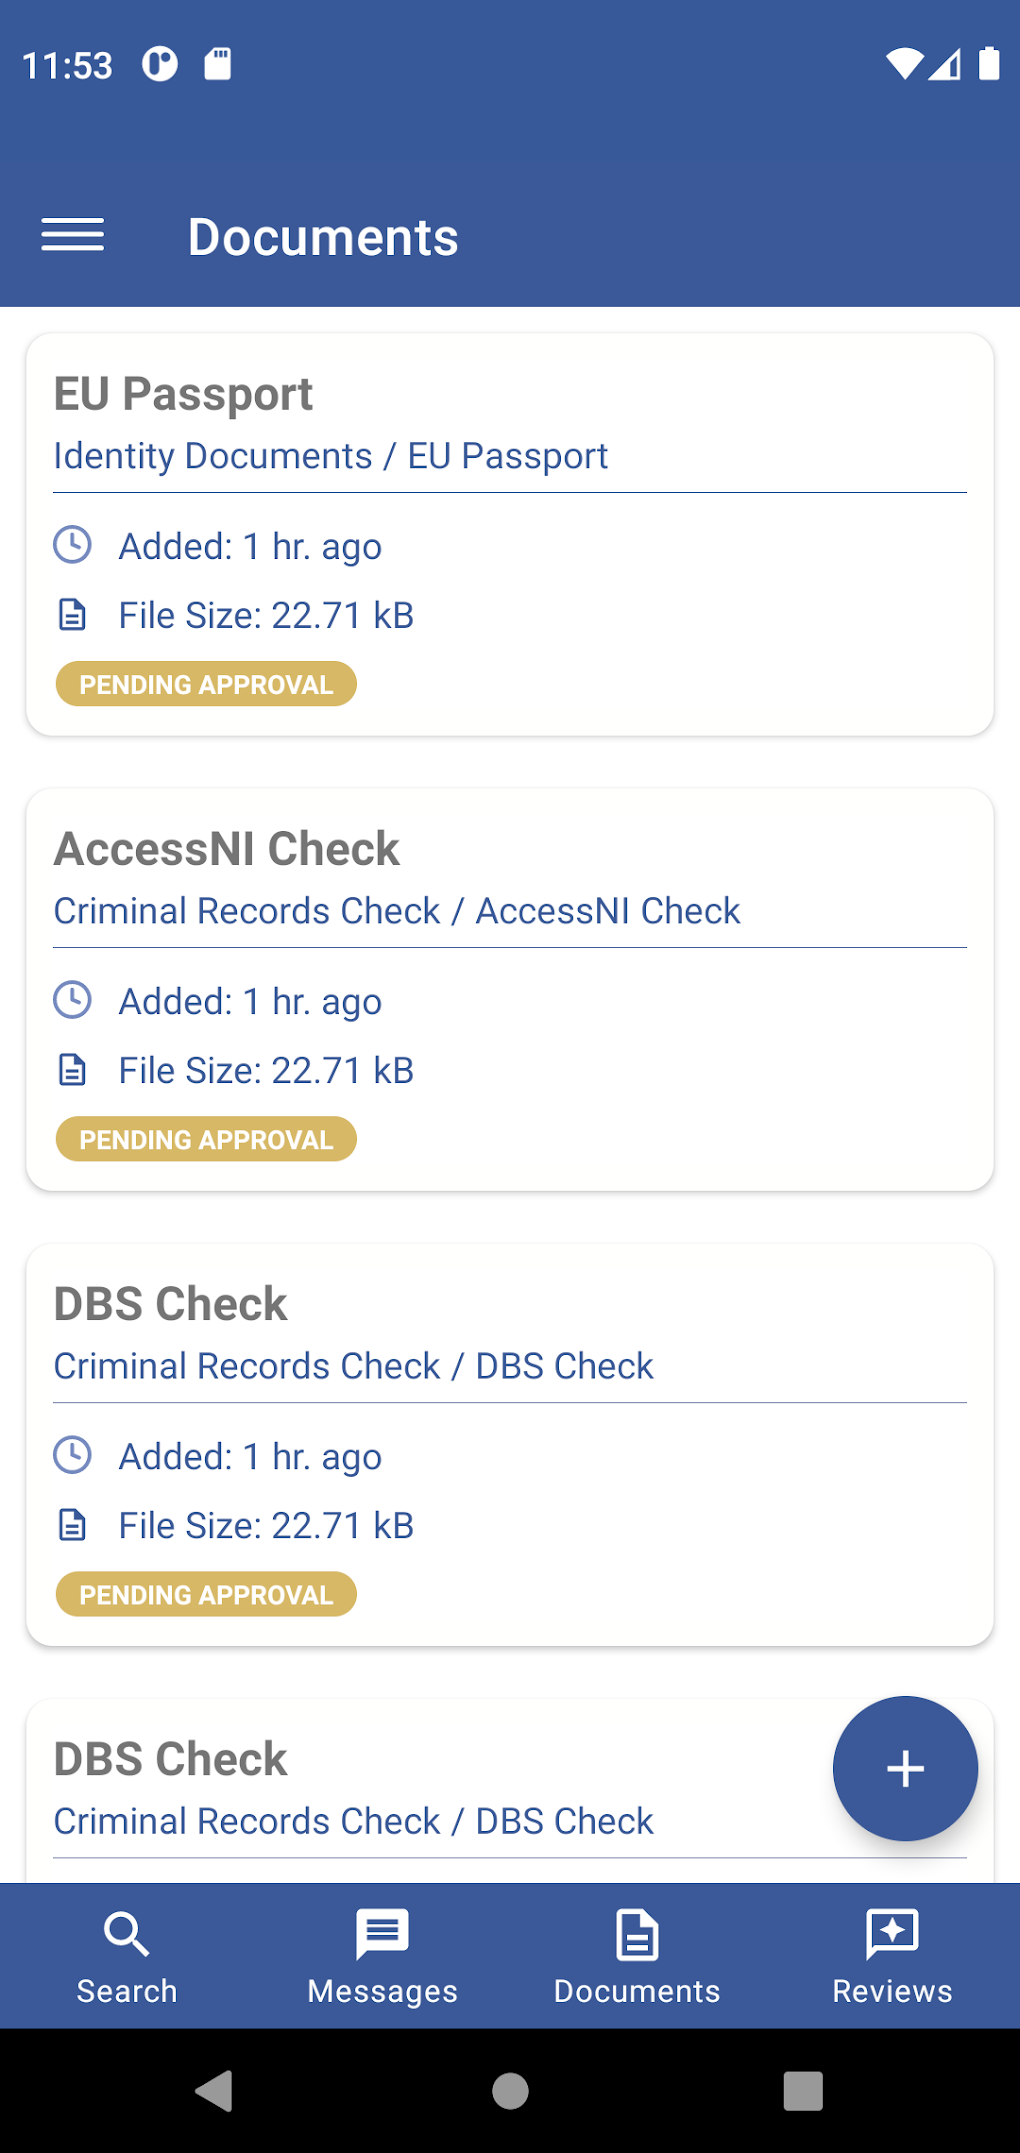1020x2153 pixels.
Task: Open the EU Passport document title
Action: click(183, 394)
